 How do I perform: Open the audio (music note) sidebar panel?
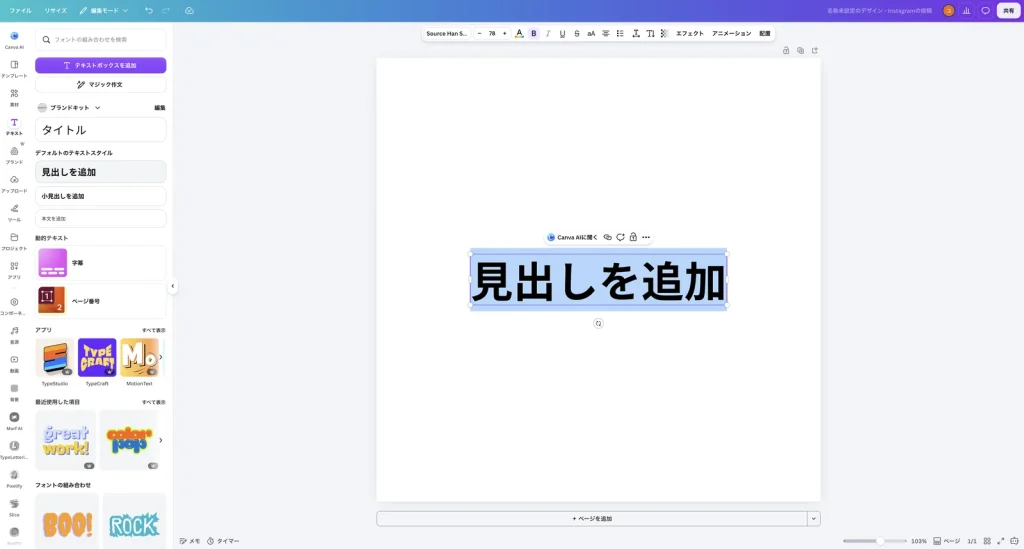[14, 334]
